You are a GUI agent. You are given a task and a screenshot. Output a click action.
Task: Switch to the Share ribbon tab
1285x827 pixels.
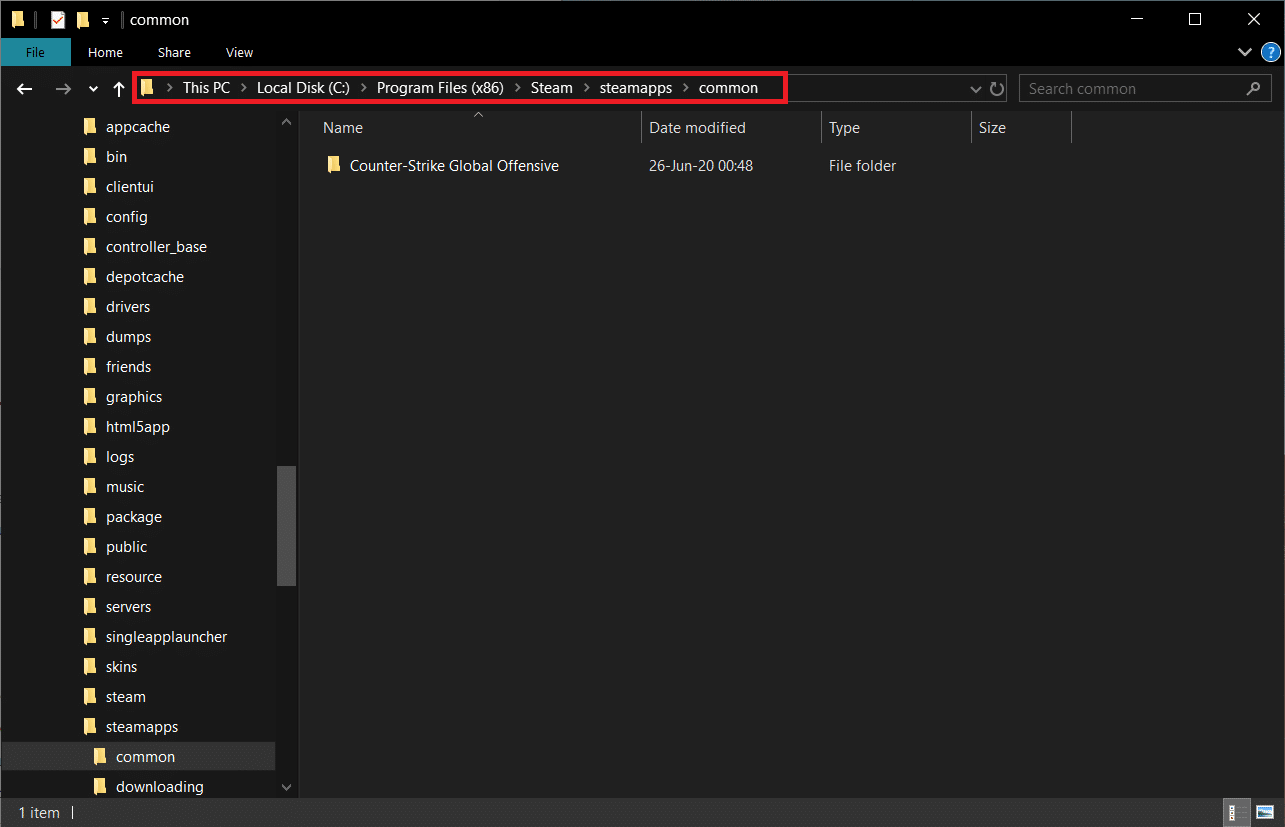174,52
